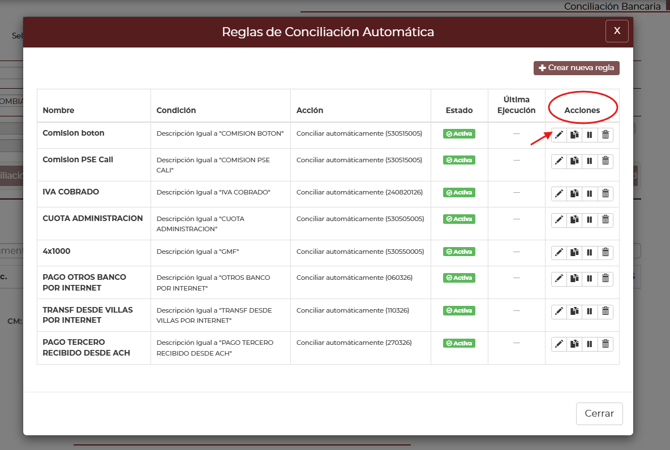Delete the PAGO TERCERO RECIBIDO DESDE ACH rule
This screenshot has width=670, height=450.
(x=605, y=344)
